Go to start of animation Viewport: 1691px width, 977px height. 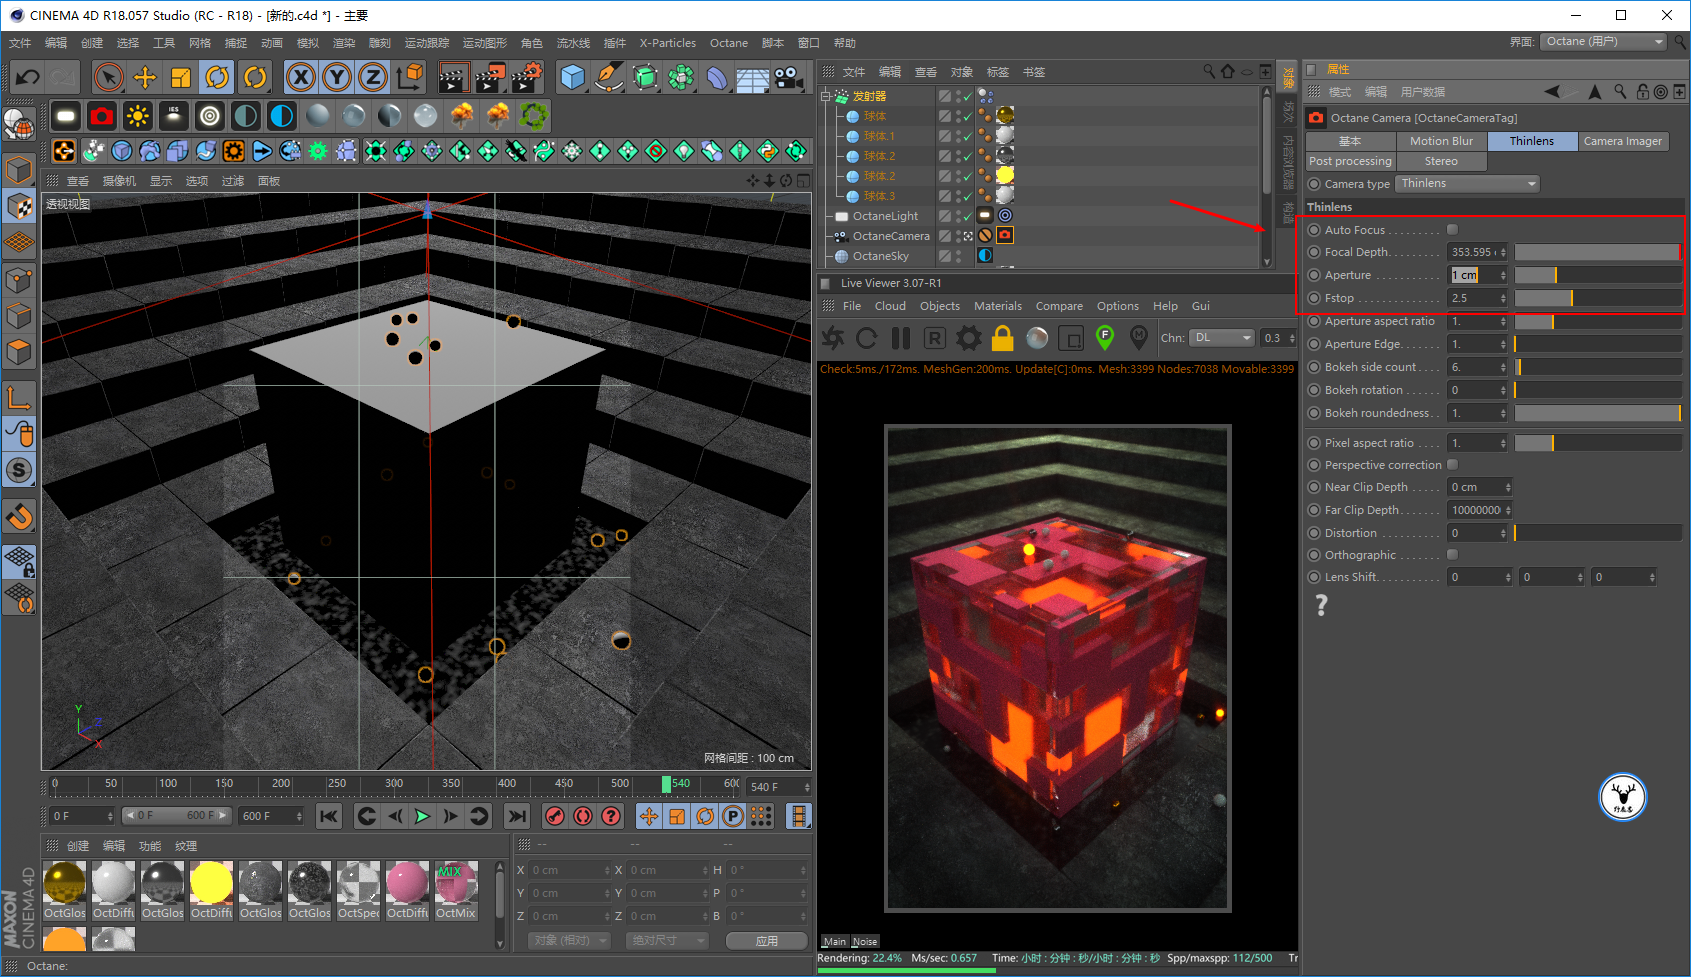pos(329,816)
